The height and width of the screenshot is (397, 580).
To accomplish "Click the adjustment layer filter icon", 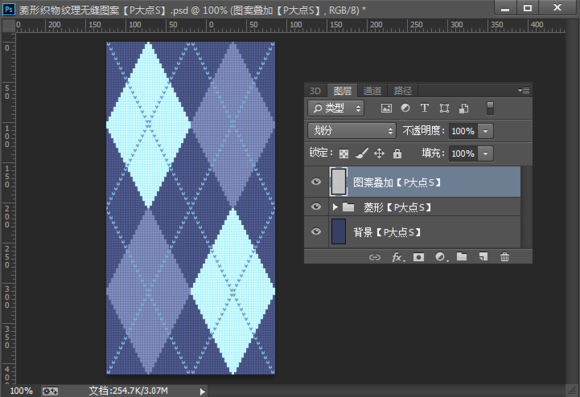I will [x=405, y=108].
